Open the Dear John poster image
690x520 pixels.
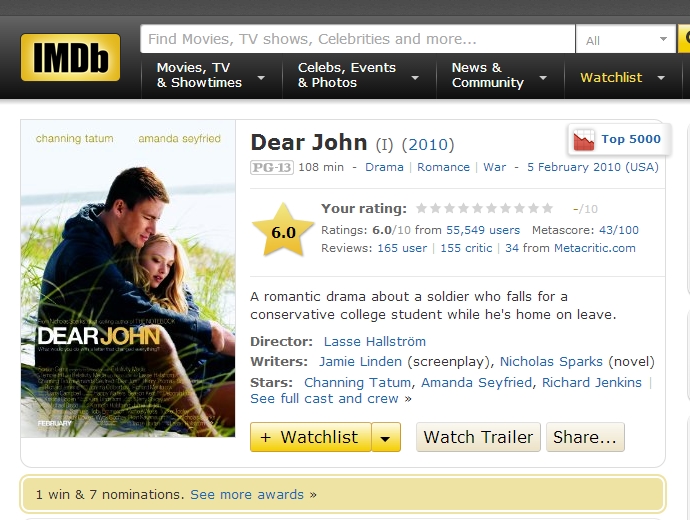128,279
